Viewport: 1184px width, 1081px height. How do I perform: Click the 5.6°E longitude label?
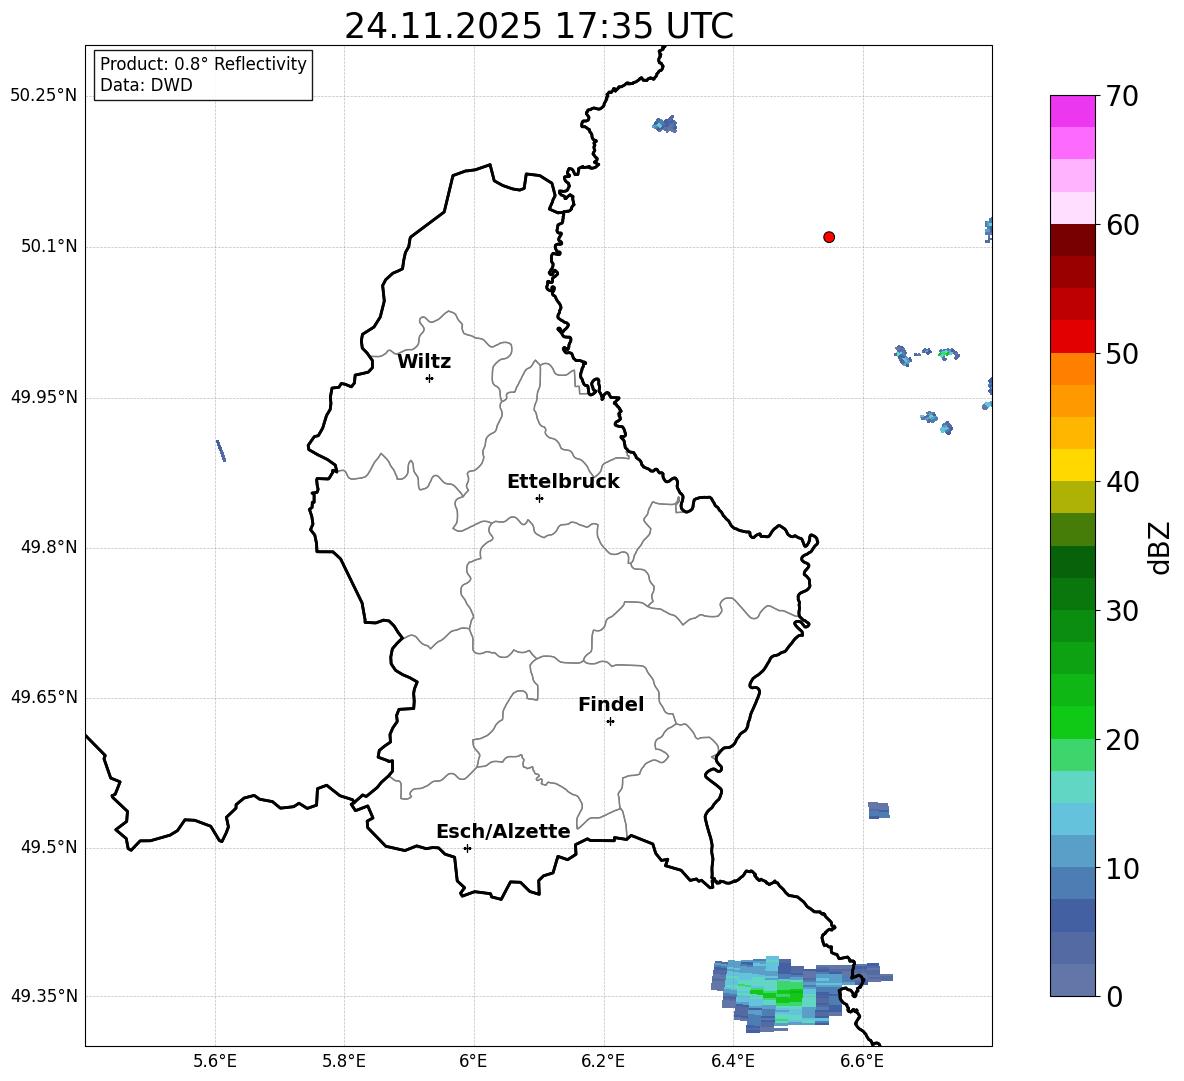click(x=215, y=1061)
